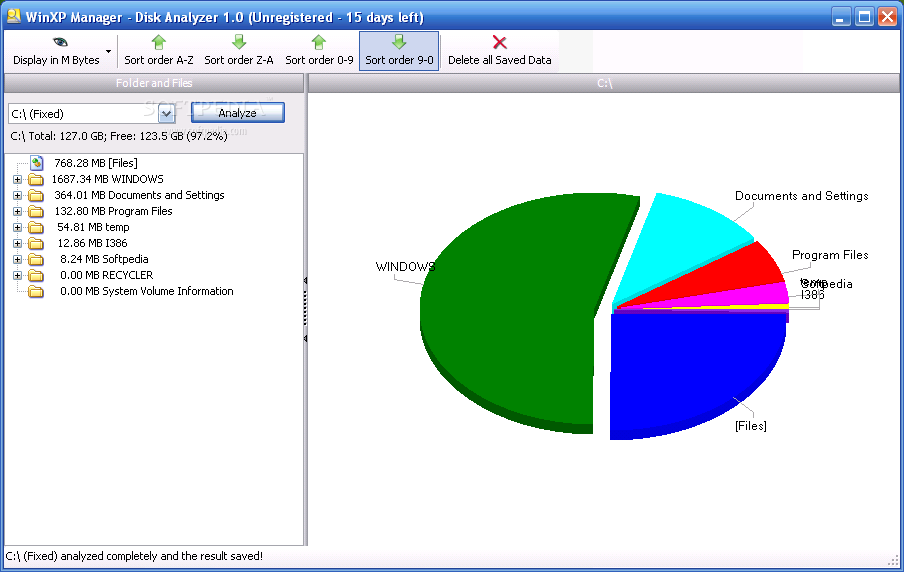Expand the temp folder node

coord(17,228)
